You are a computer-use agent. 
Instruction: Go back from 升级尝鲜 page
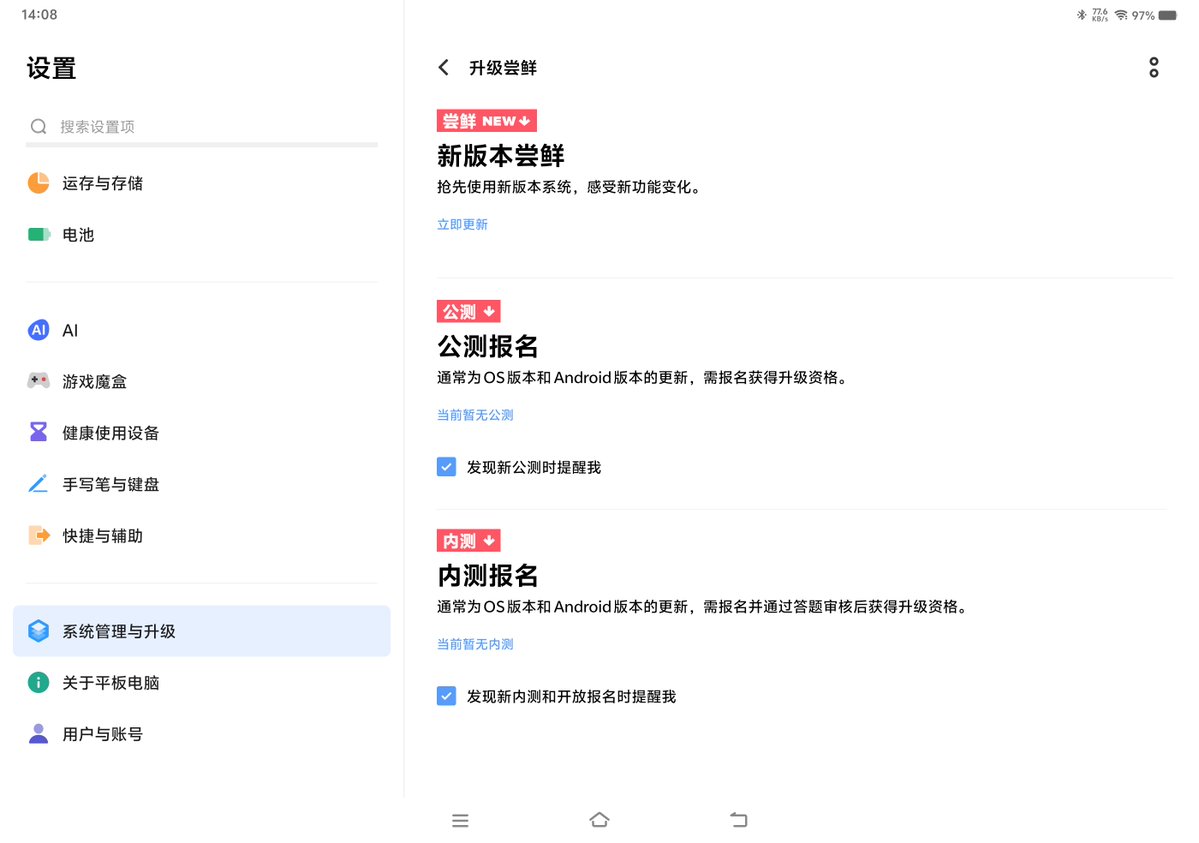[x=444, y=67]
